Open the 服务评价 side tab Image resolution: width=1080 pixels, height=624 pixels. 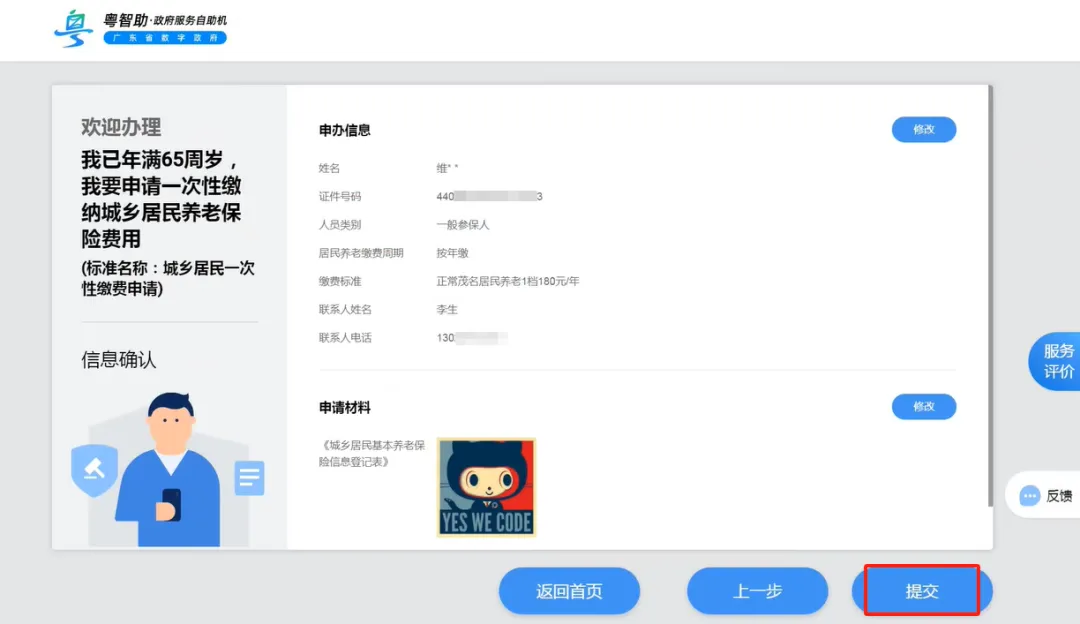point(1058,361)
